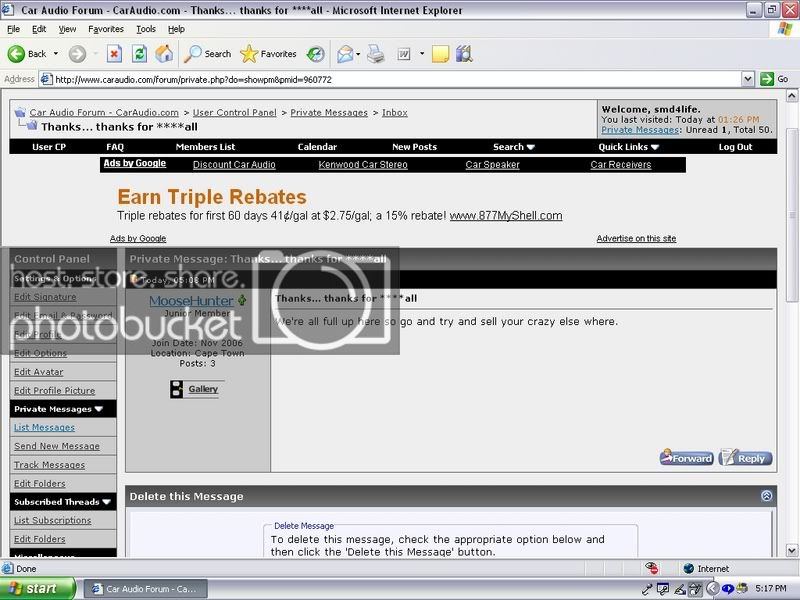The height and width of the screenshot is (600, 800).
Task: Click the Private Messages link in the welcome box
Action: coord(640,130)
